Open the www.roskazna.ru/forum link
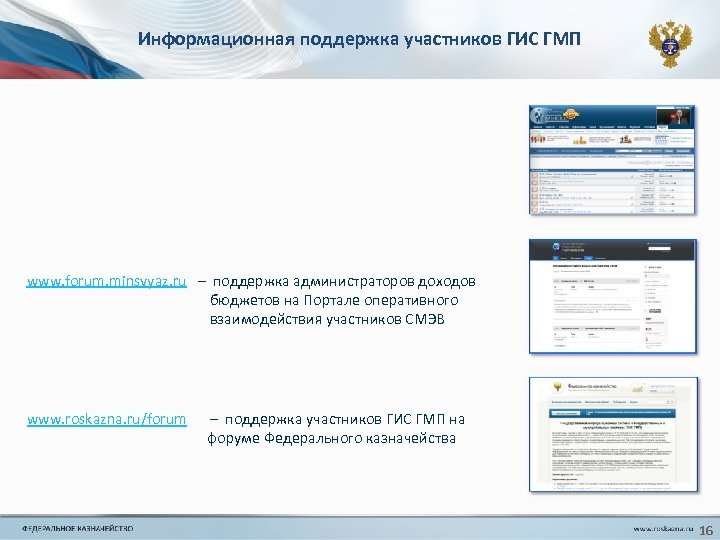 pyautogui.click(x=107, y=419)
